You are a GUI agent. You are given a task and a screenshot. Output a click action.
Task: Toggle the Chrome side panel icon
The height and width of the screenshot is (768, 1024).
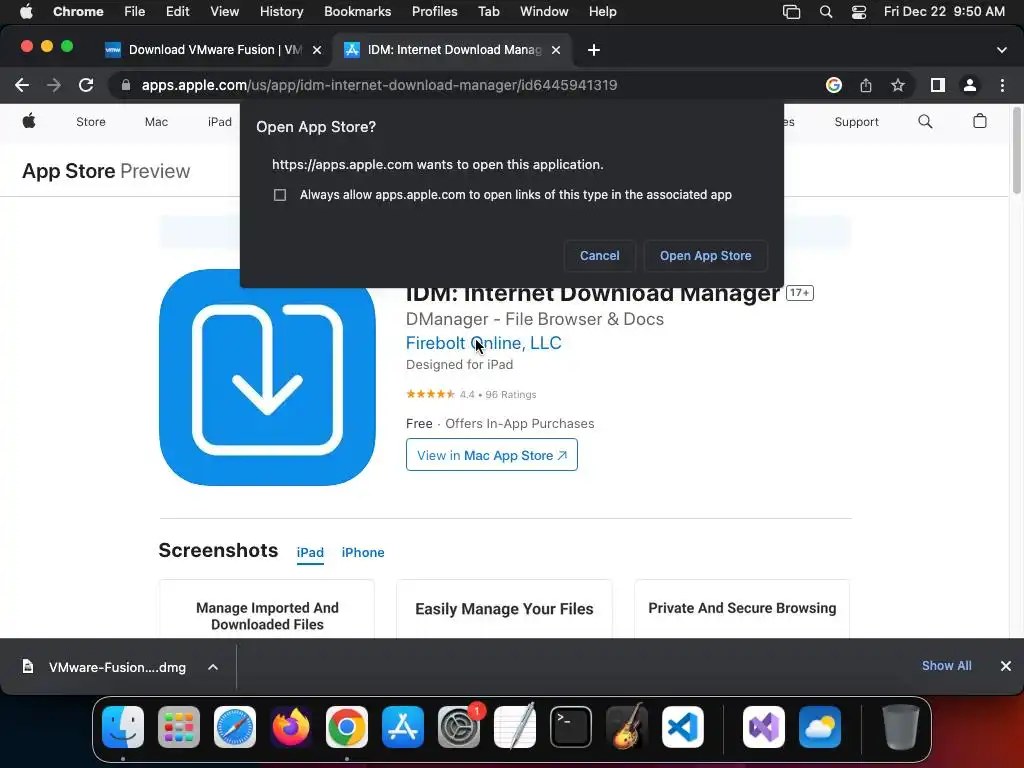(938, 85)
